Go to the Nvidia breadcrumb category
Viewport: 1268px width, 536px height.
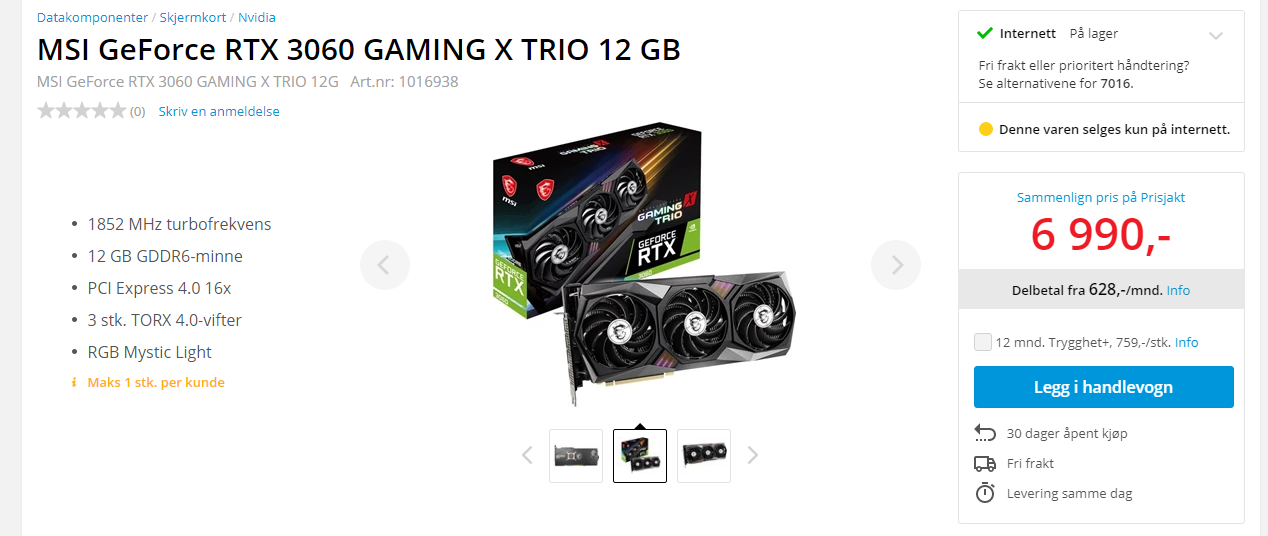(x=257, y=17)
